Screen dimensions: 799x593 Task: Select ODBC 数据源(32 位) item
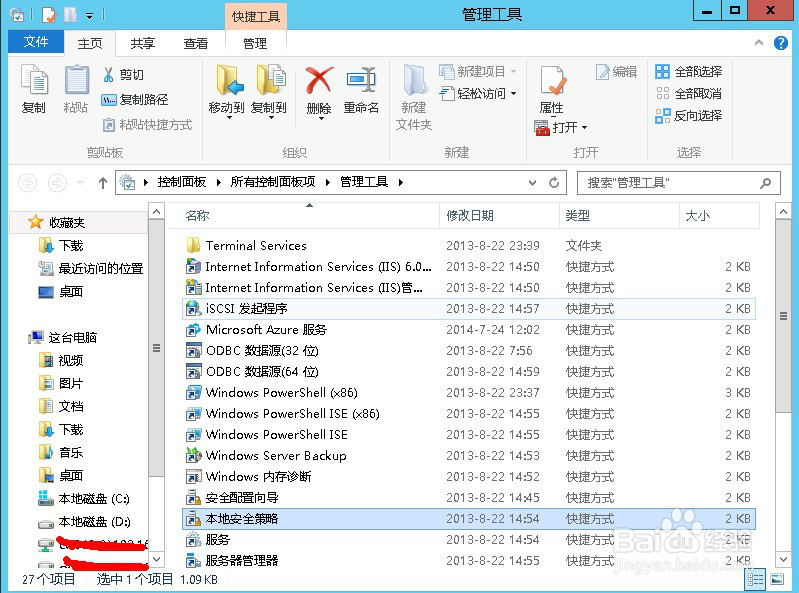point(469,351)
